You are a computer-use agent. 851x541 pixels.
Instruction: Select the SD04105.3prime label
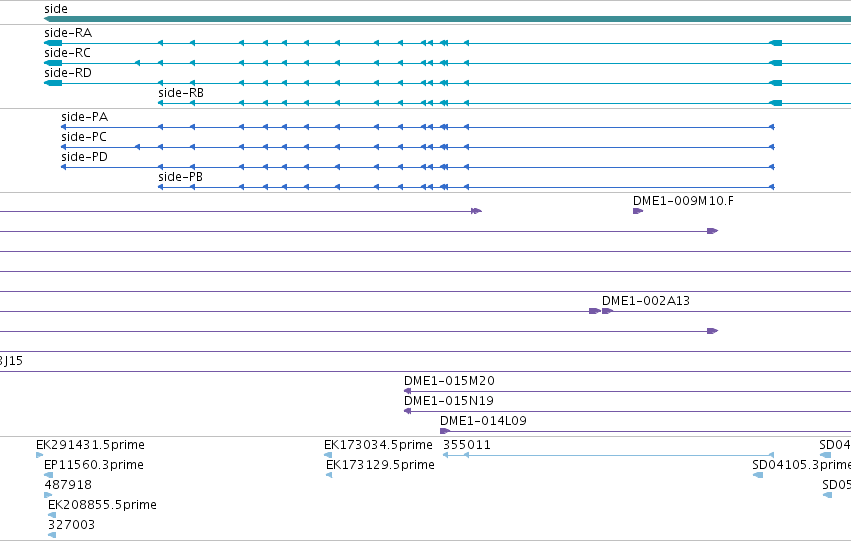tap(801, 465)
